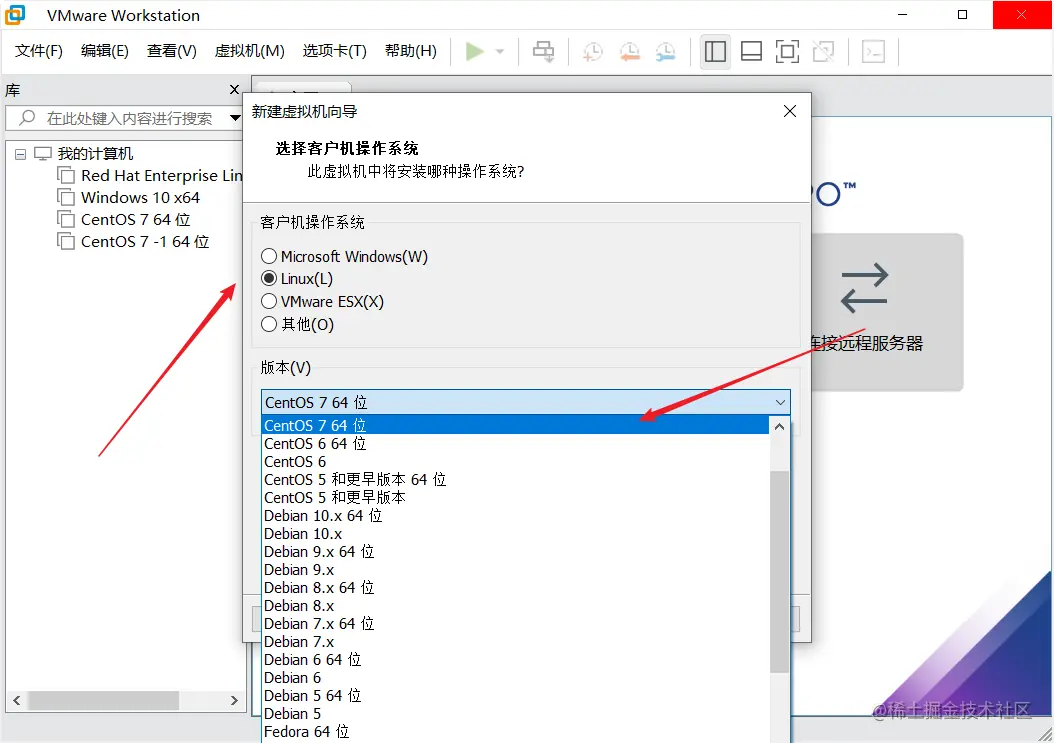This screenshot has height=743, width=1054.
Task: Choose Debian 7.x from version list
Action: [x=515, y=642]
